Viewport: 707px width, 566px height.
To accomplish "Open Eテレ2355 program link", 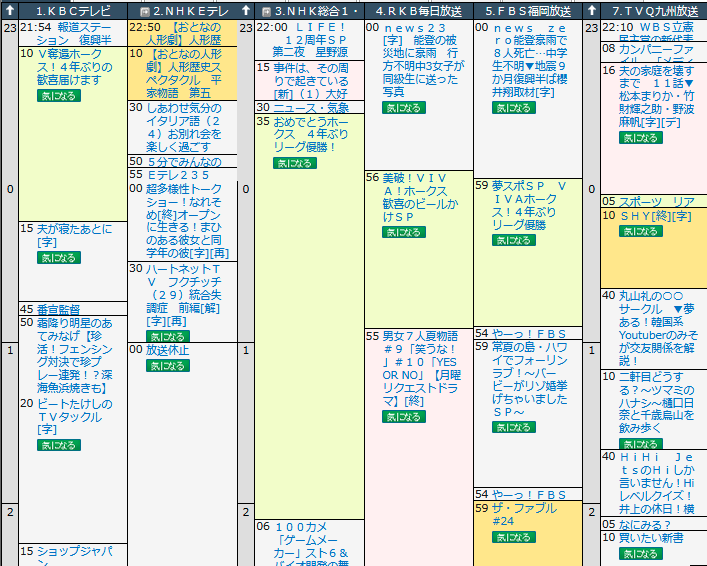I will 179,175.
